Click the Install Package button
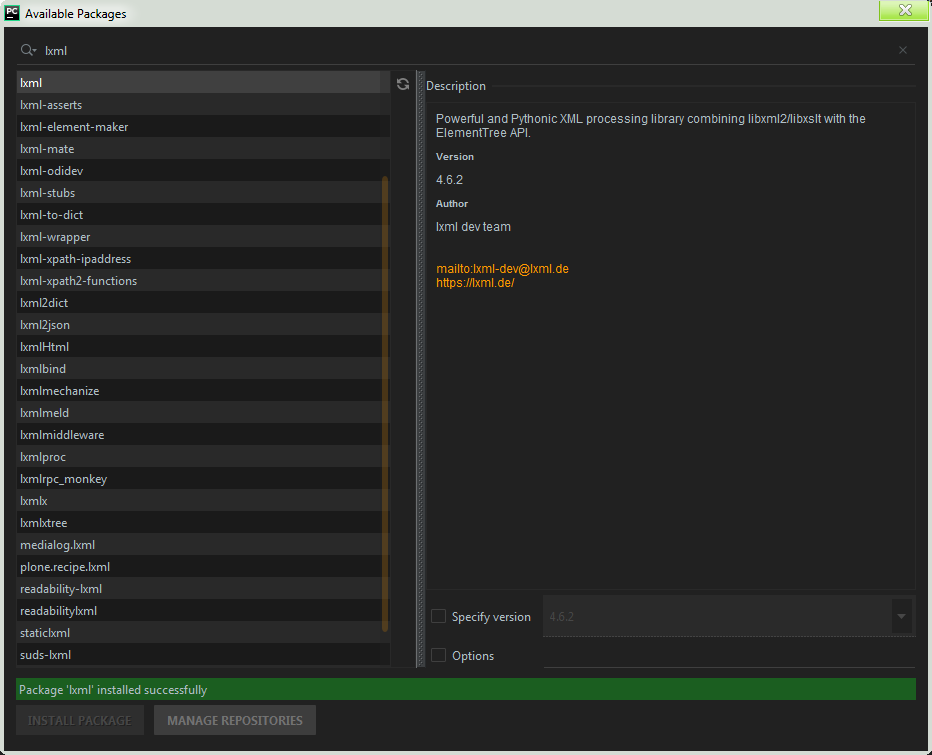Viewport: 932px width, 755px height. tap(80, 720)
